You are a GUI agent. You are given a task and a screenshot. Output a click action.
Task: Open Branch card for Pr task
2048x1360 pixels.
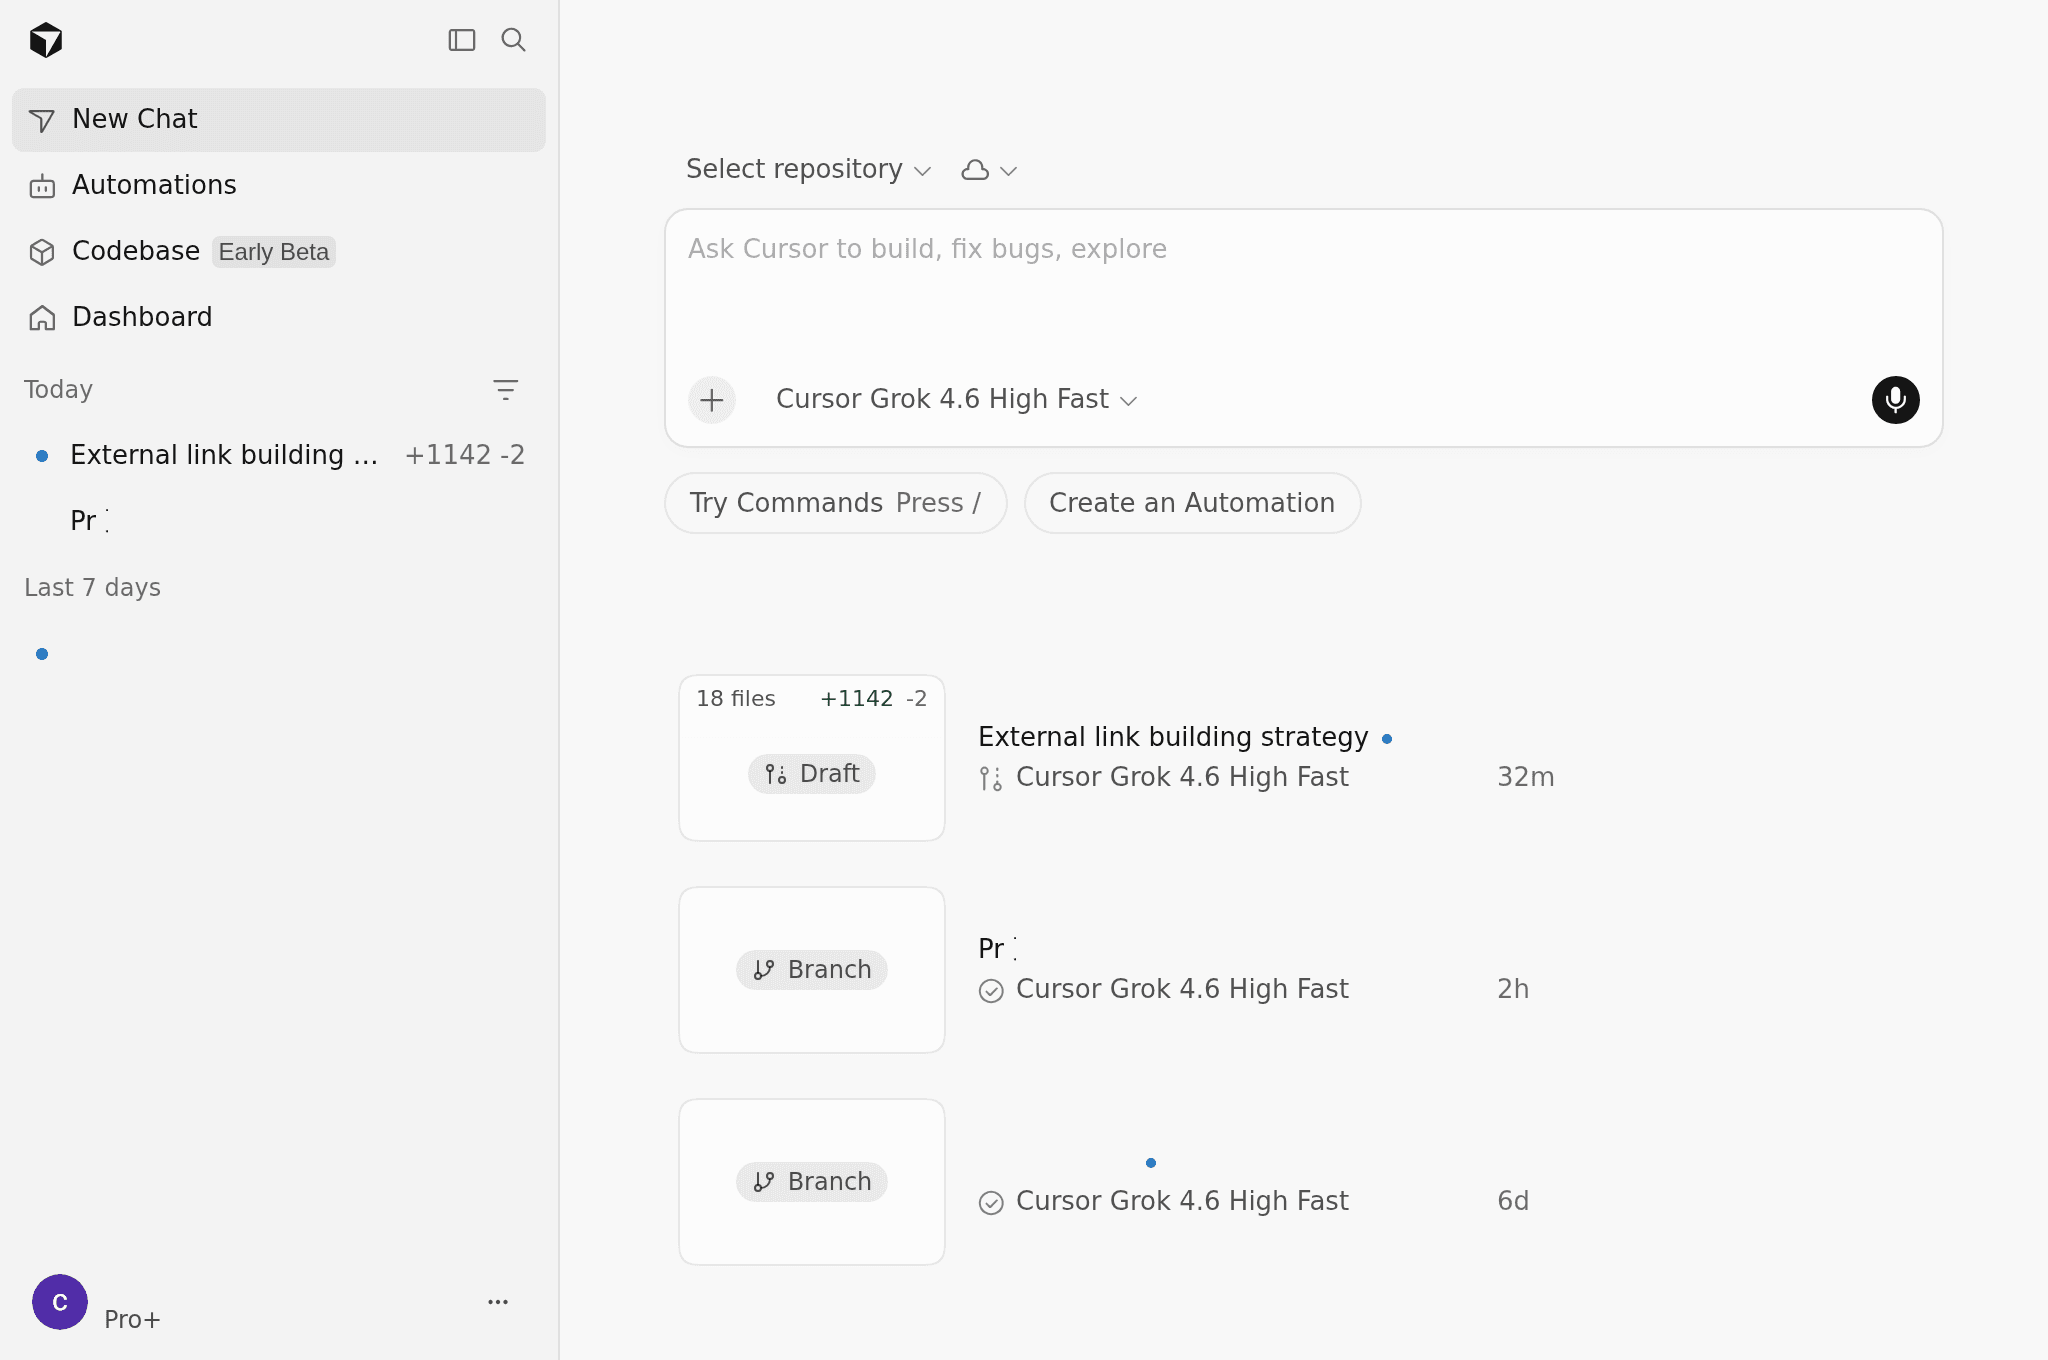tap(812, 970)
